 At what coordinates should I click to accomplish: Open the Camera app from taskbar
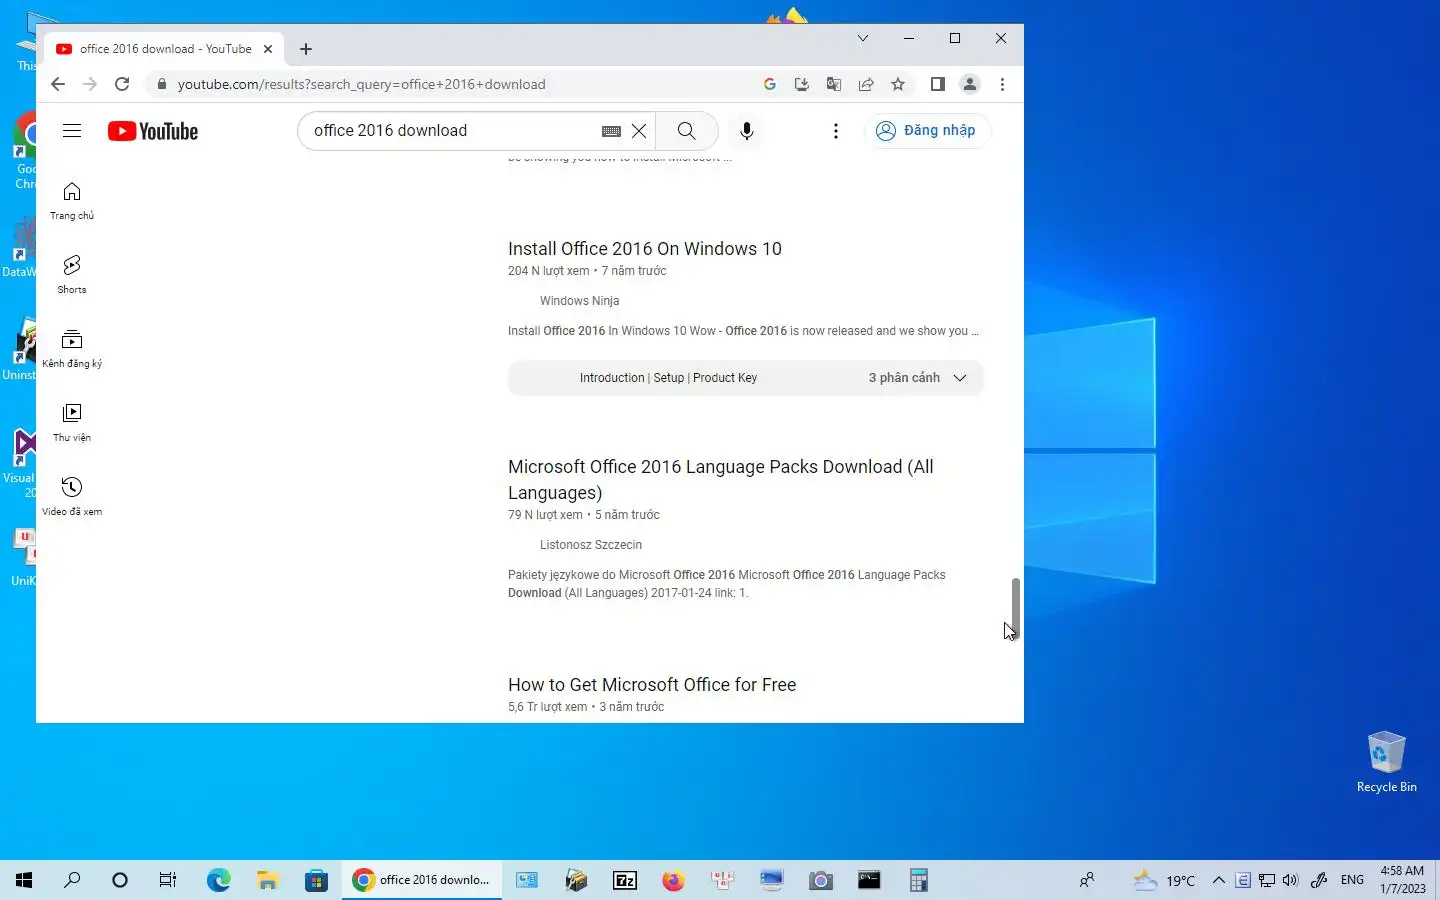821,880
